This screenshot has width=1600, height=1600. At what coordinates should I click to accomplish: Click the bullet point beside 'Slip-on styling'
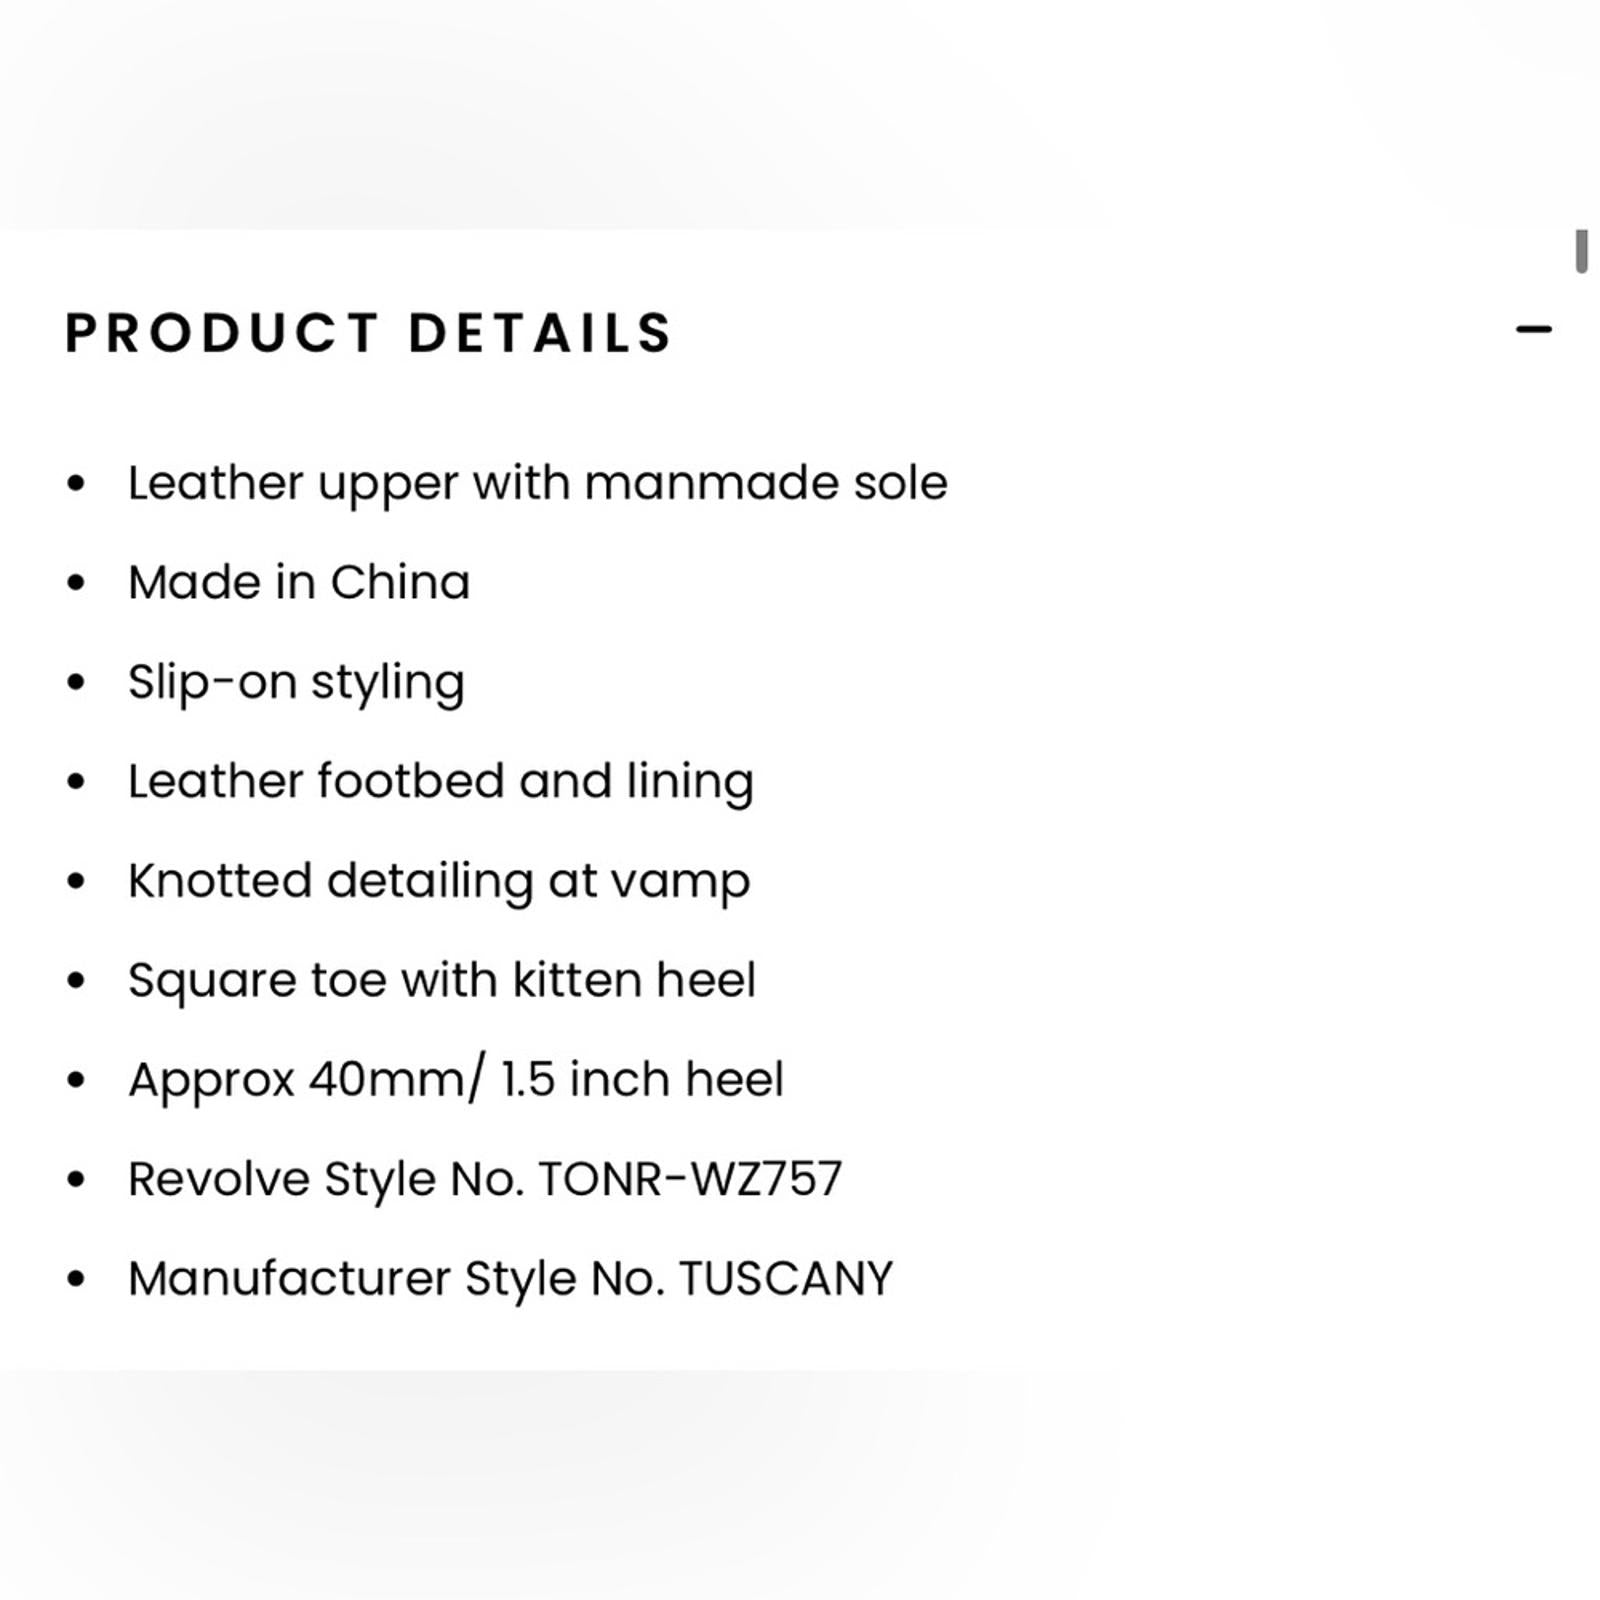(x=76, y=682)
